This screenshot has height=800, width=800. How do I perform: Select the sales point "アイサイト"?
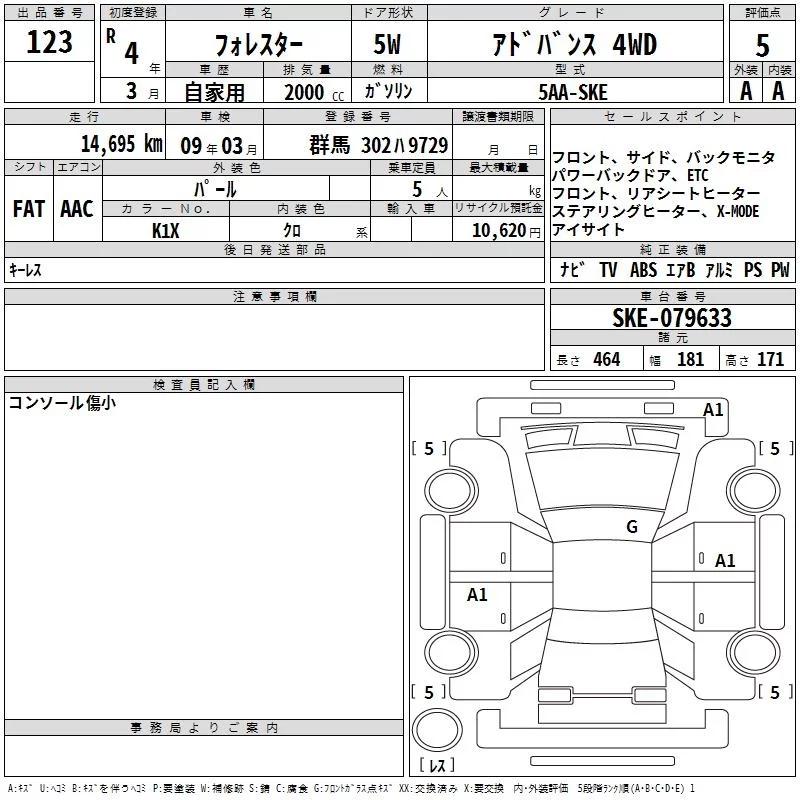tap(588, 230)
